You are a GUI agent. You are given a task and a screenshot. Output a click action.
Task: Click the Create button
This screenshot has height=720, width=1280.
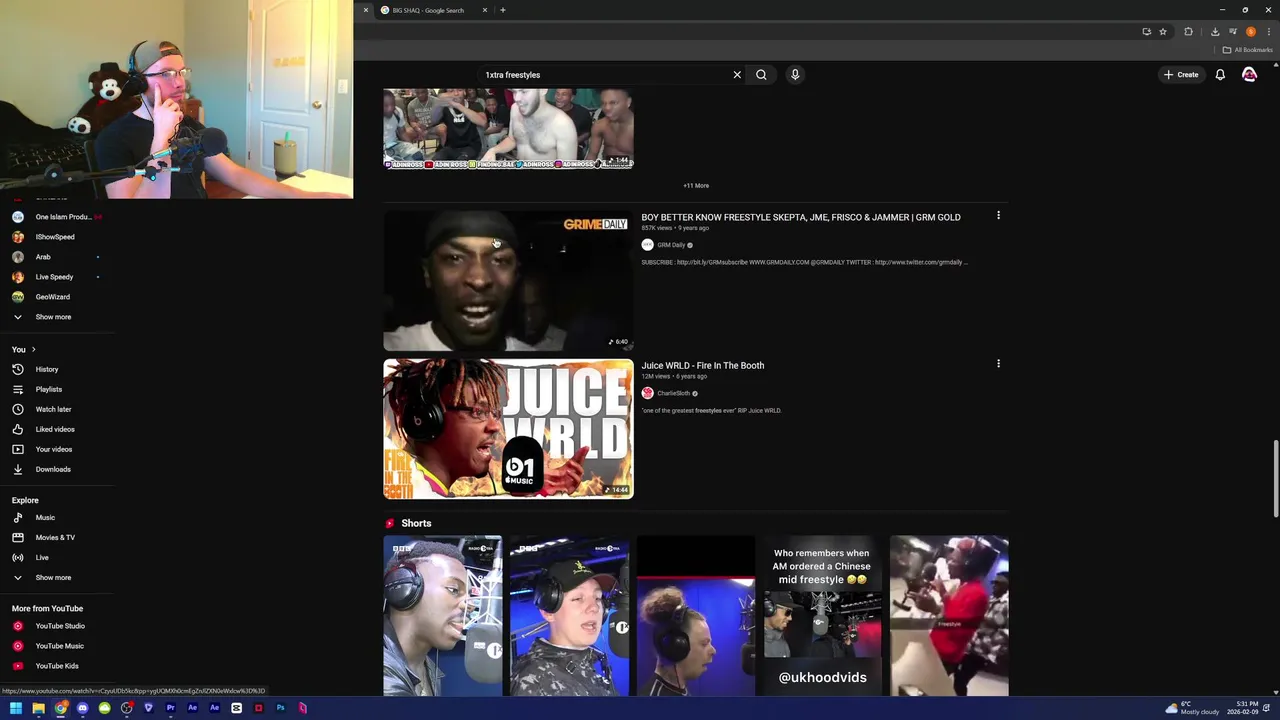(1181, 75)
